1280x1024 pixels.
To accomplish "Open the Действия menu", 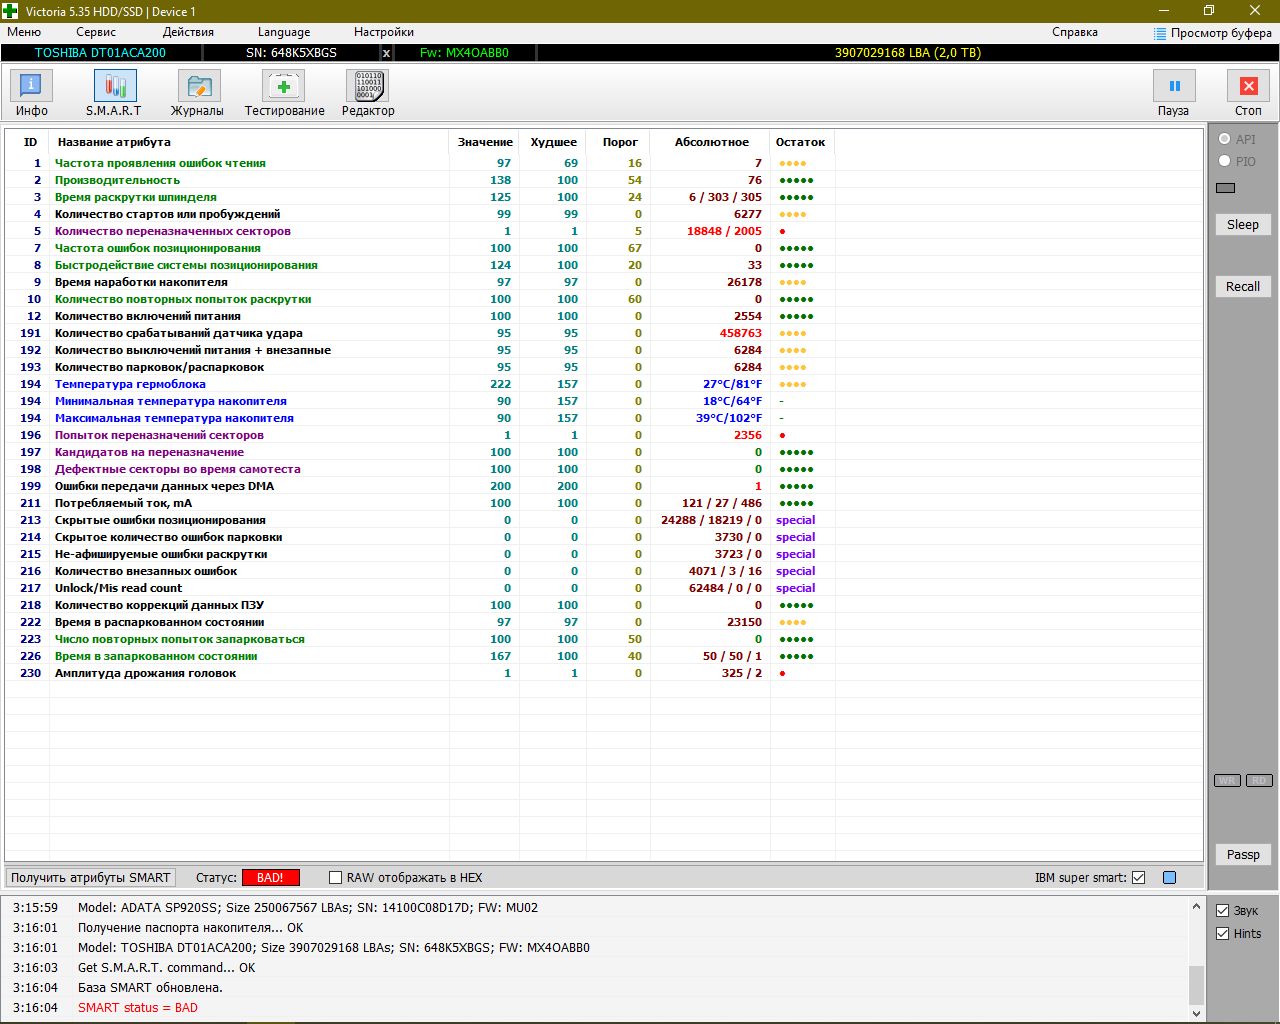I will [x=188, y=32].
